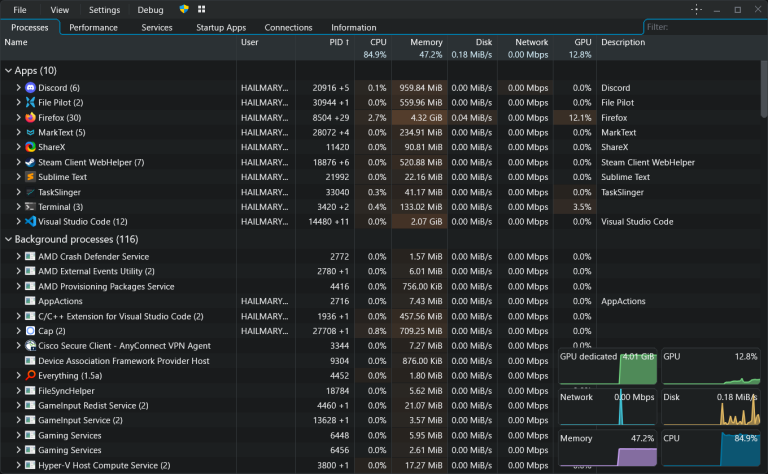Switch to the Performance tab

point(93,27)
